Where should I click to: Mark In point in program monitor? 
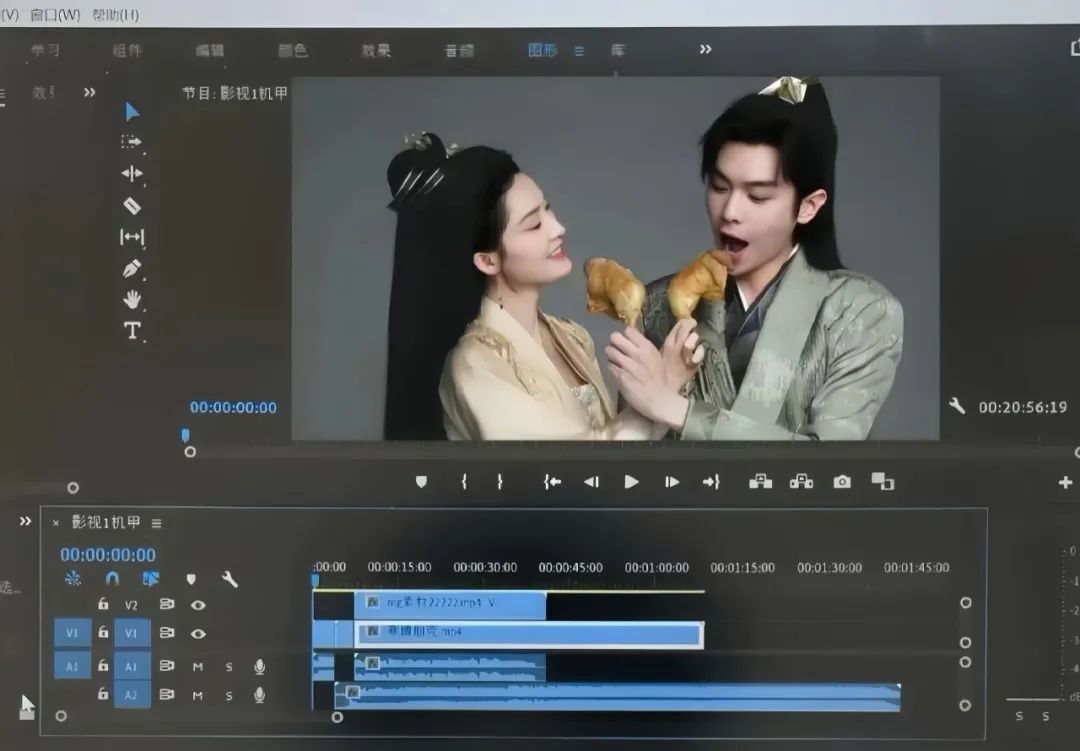tap(464, 482)
